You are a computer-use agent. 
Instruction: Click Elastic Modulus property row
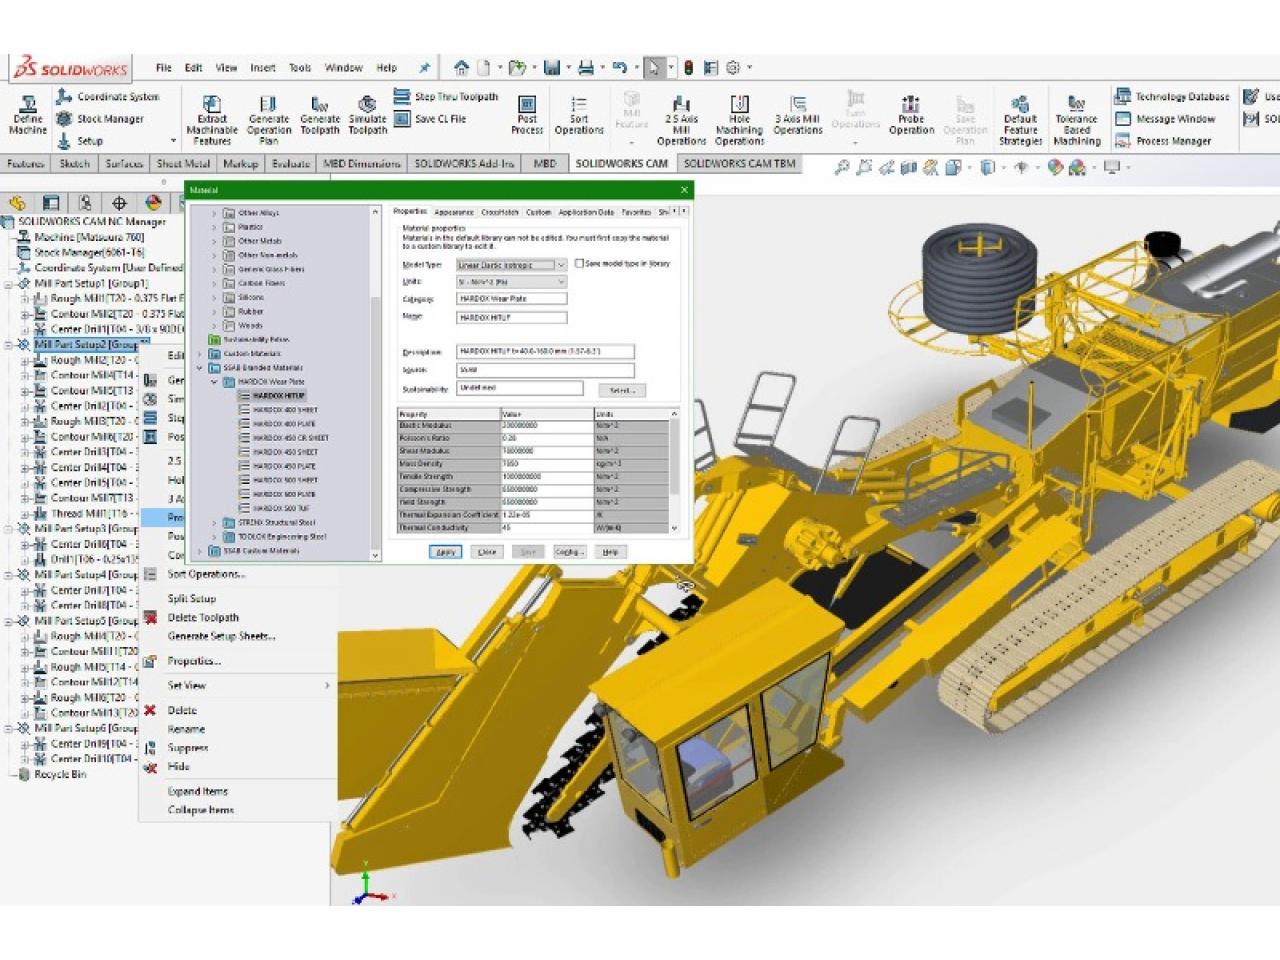(534, 426)
